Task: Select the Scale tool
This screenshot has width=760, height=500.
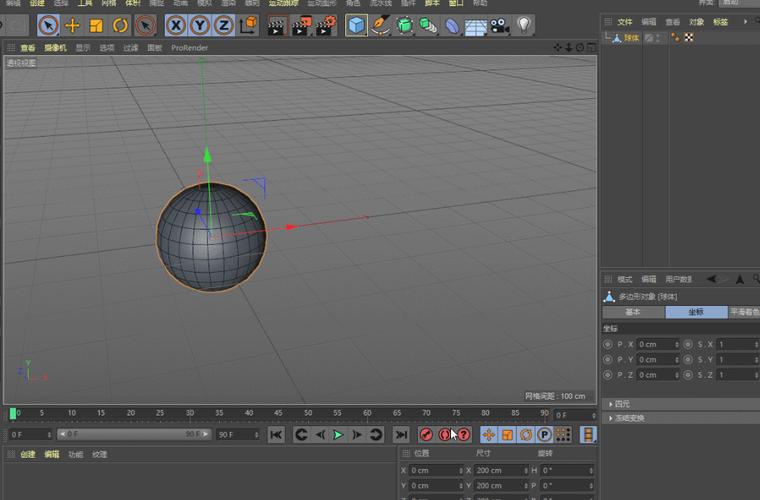Action: coord(96,25)
